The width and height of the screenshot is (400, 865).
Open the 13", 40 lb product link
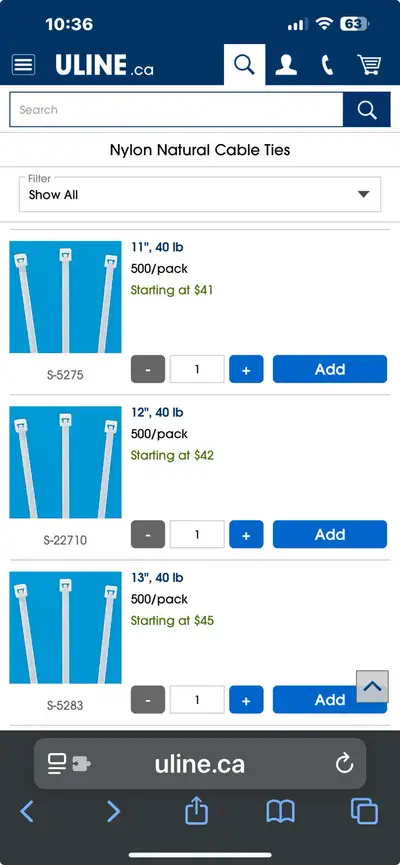pyautogui.click(x=157, y=578)
